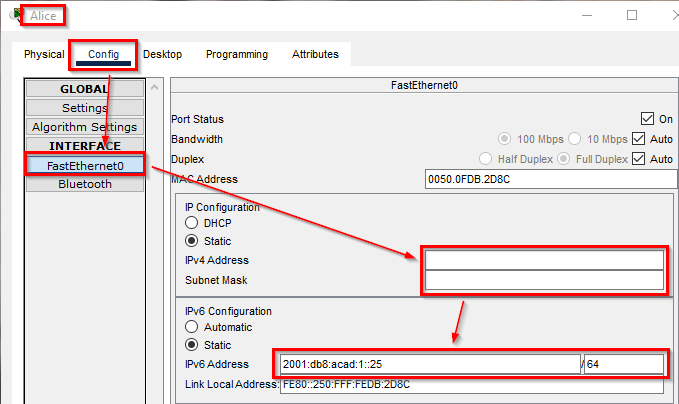Click the Packet Tracer app icon beside Alice
The image size is (679, 404).
[x=16, y=14]
